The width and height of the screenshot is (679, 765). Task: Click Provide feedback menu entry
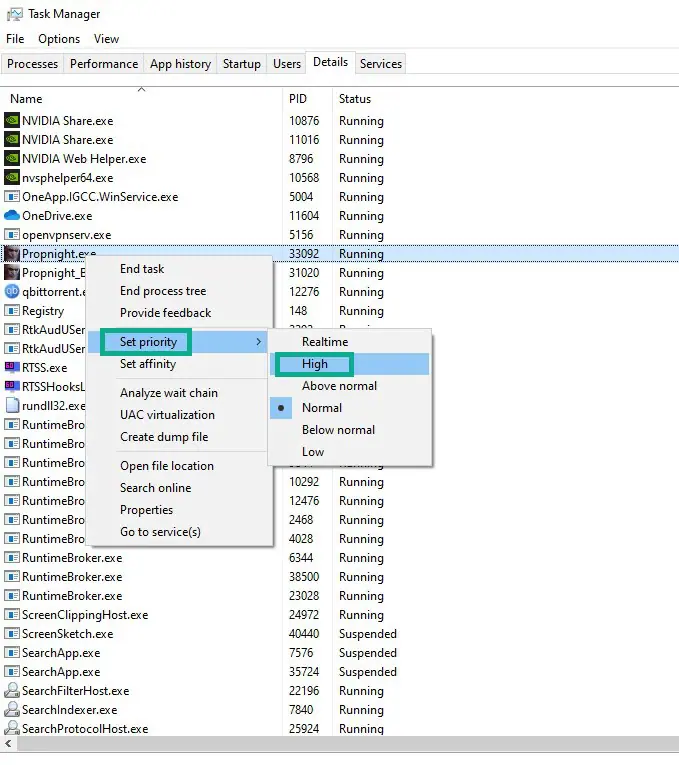point(179,313)
